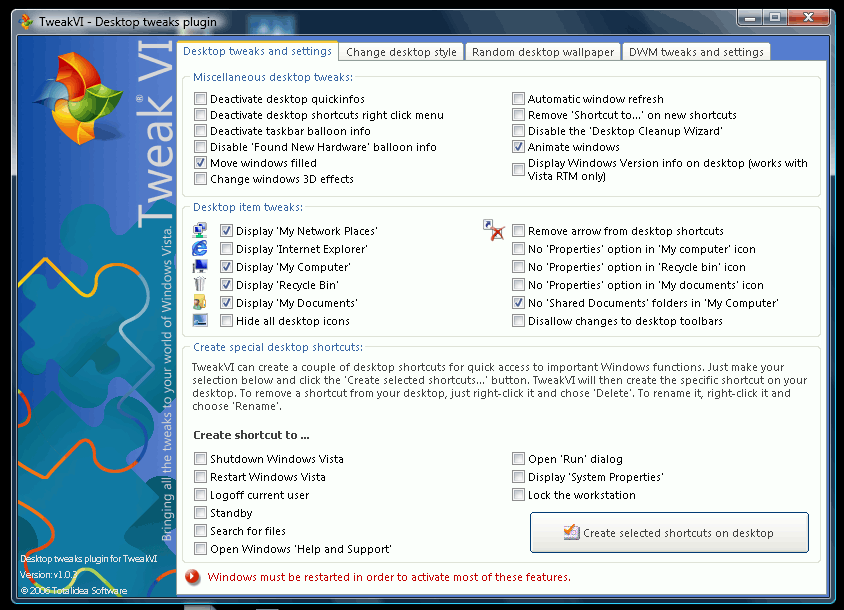Select Search for files shortcut
This screenshot has height=610, width=844.
pyautogui.click(x=200, y=531)
